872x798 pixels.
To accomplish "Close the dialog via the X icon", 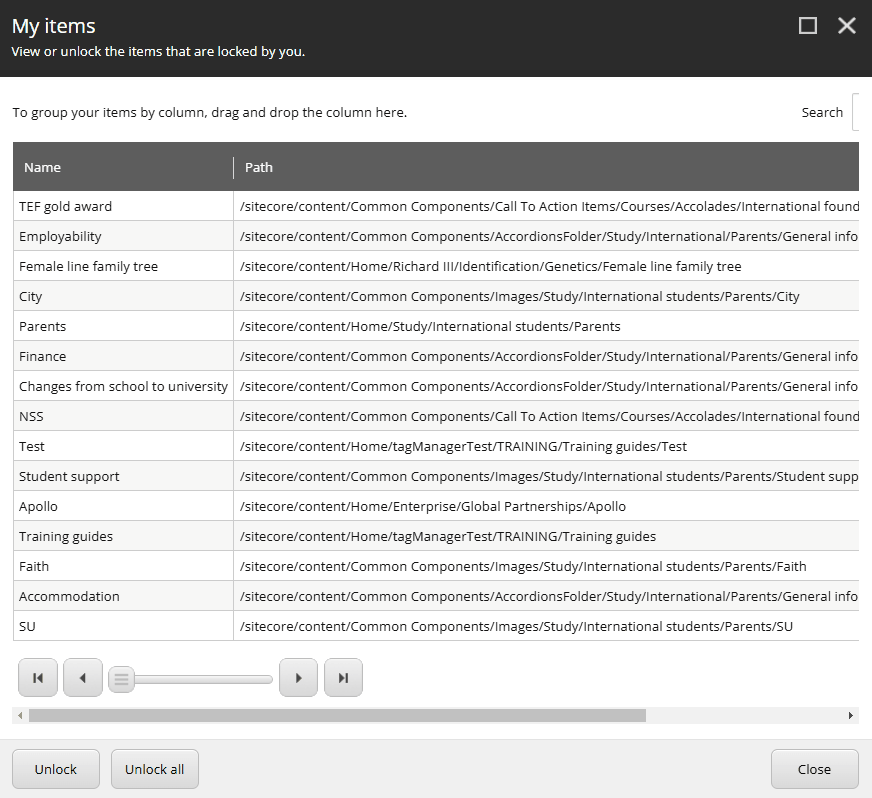I will tap(847, 25).
